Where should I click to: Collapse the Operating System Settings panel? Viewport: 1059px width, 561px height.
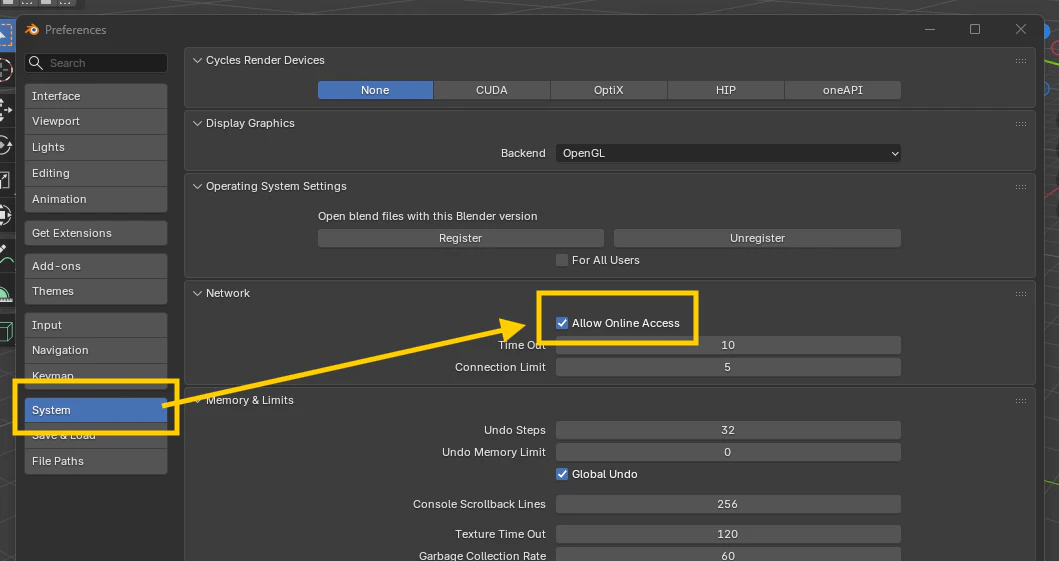click(197, 186)
